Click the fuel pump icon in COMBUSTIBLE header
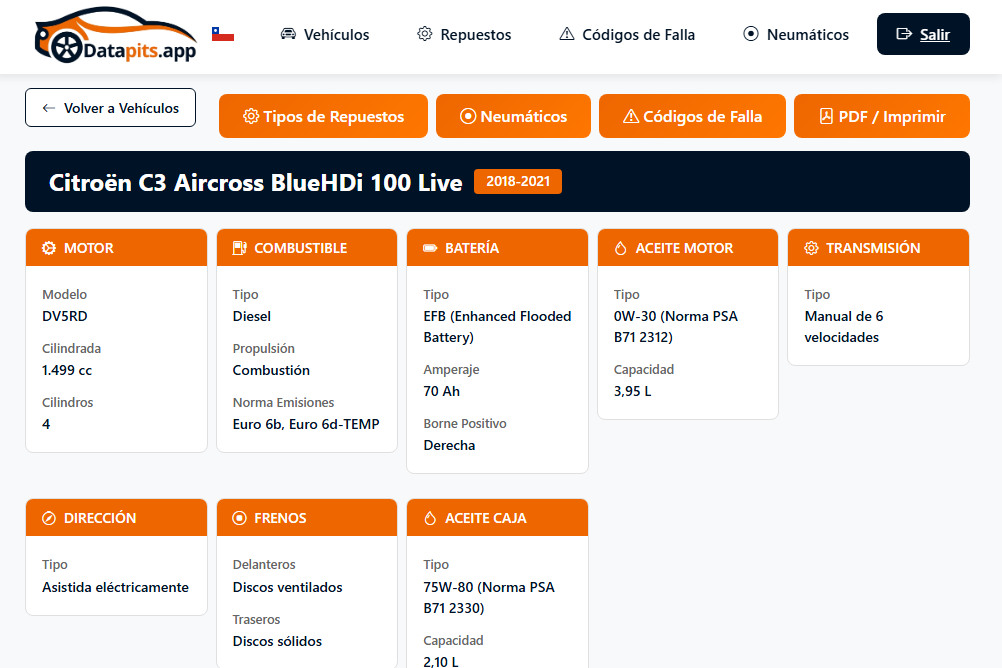The image size is (1002, 668). (x=240, y=248)
